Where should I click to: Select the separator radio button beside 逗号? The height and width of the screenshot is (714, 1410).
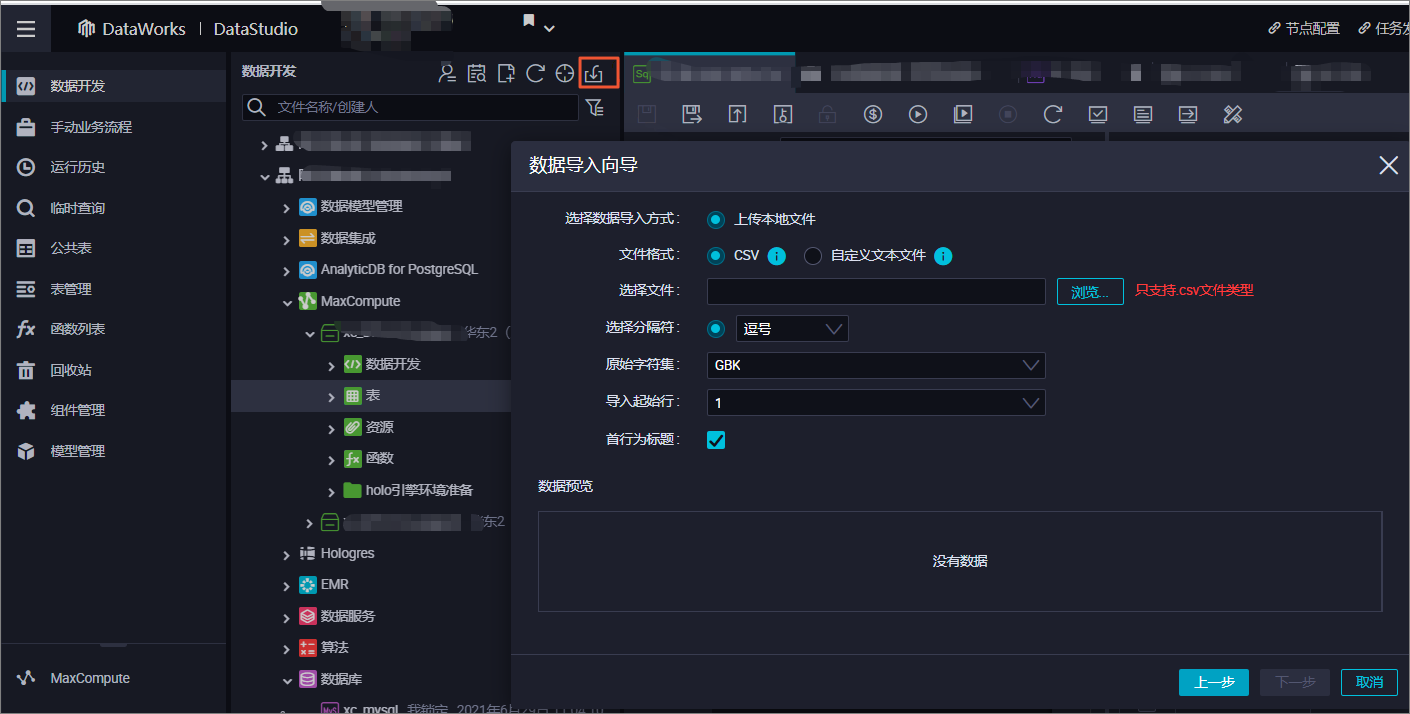pyautogui.click(x=716, y=329)
